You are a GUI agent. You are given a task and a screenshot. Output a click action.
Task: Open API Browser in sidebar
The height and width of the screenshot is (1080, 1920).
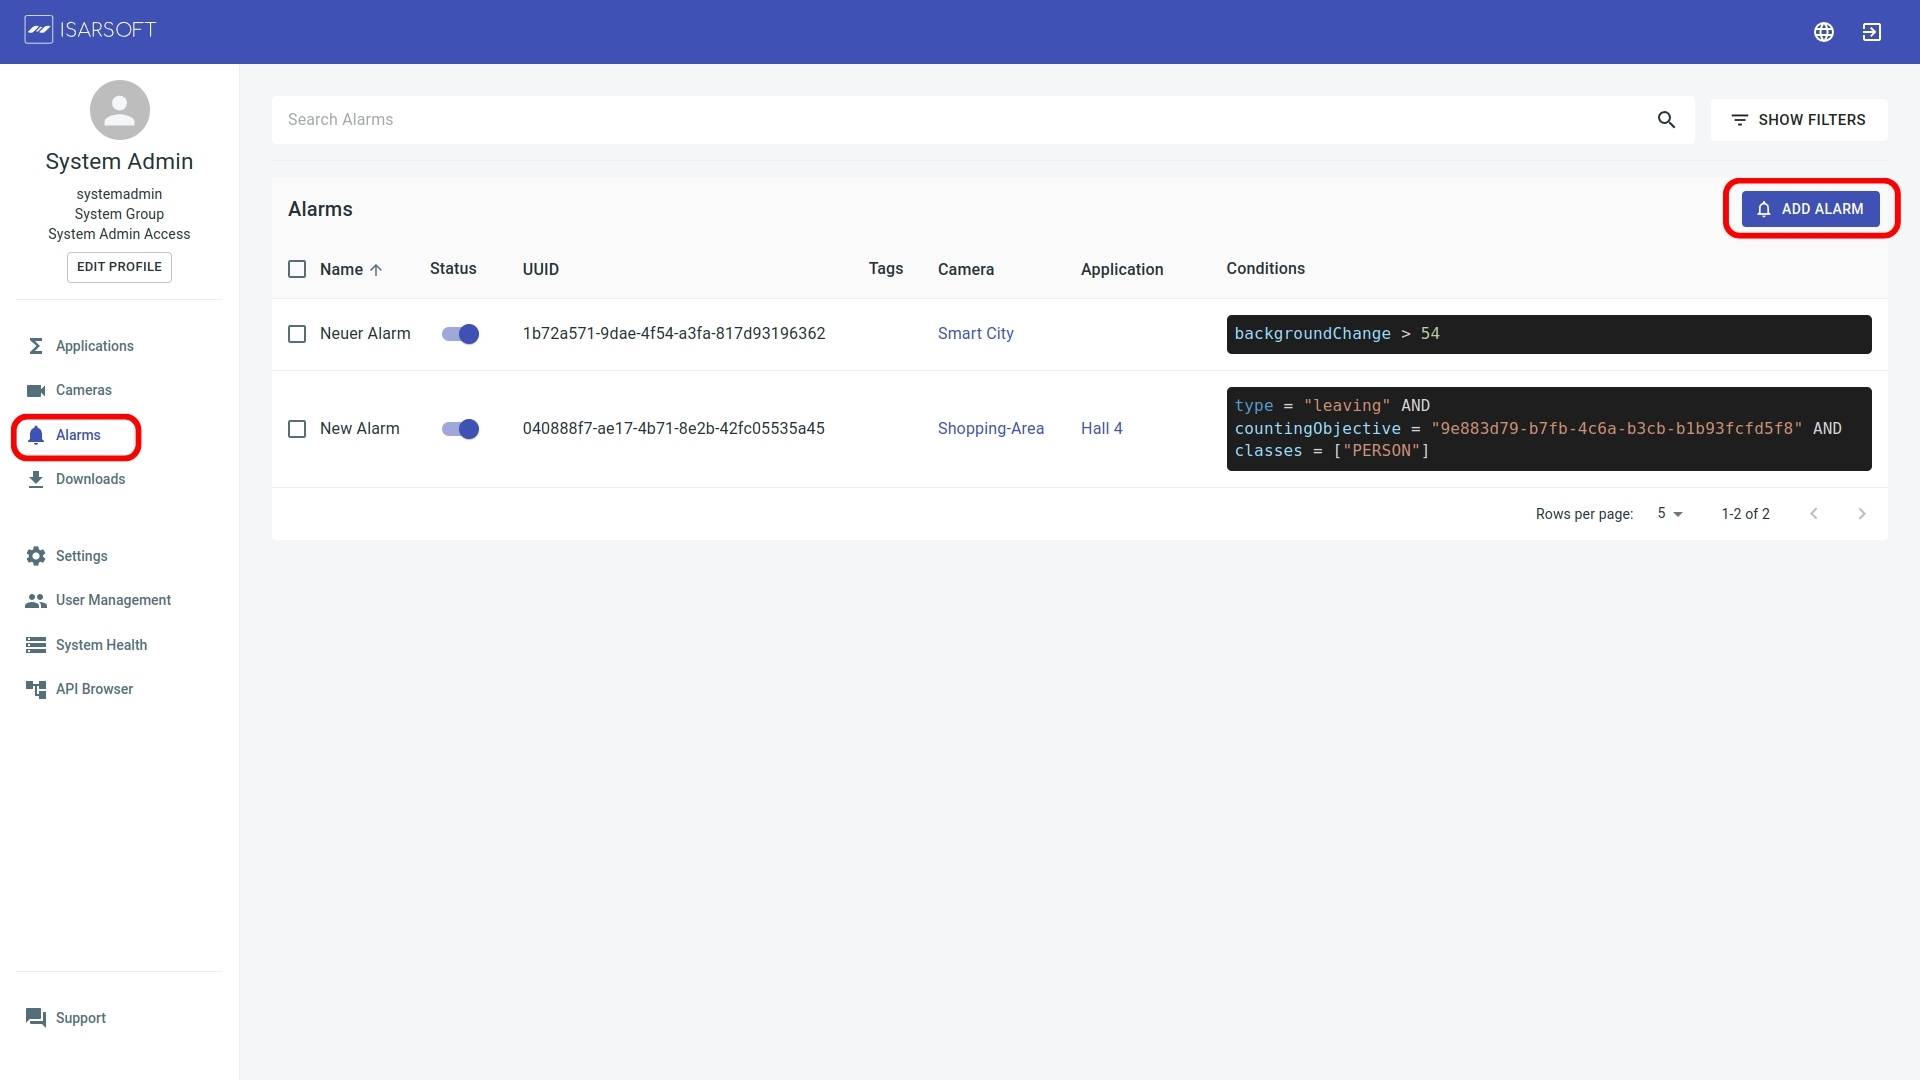point(95,689)
